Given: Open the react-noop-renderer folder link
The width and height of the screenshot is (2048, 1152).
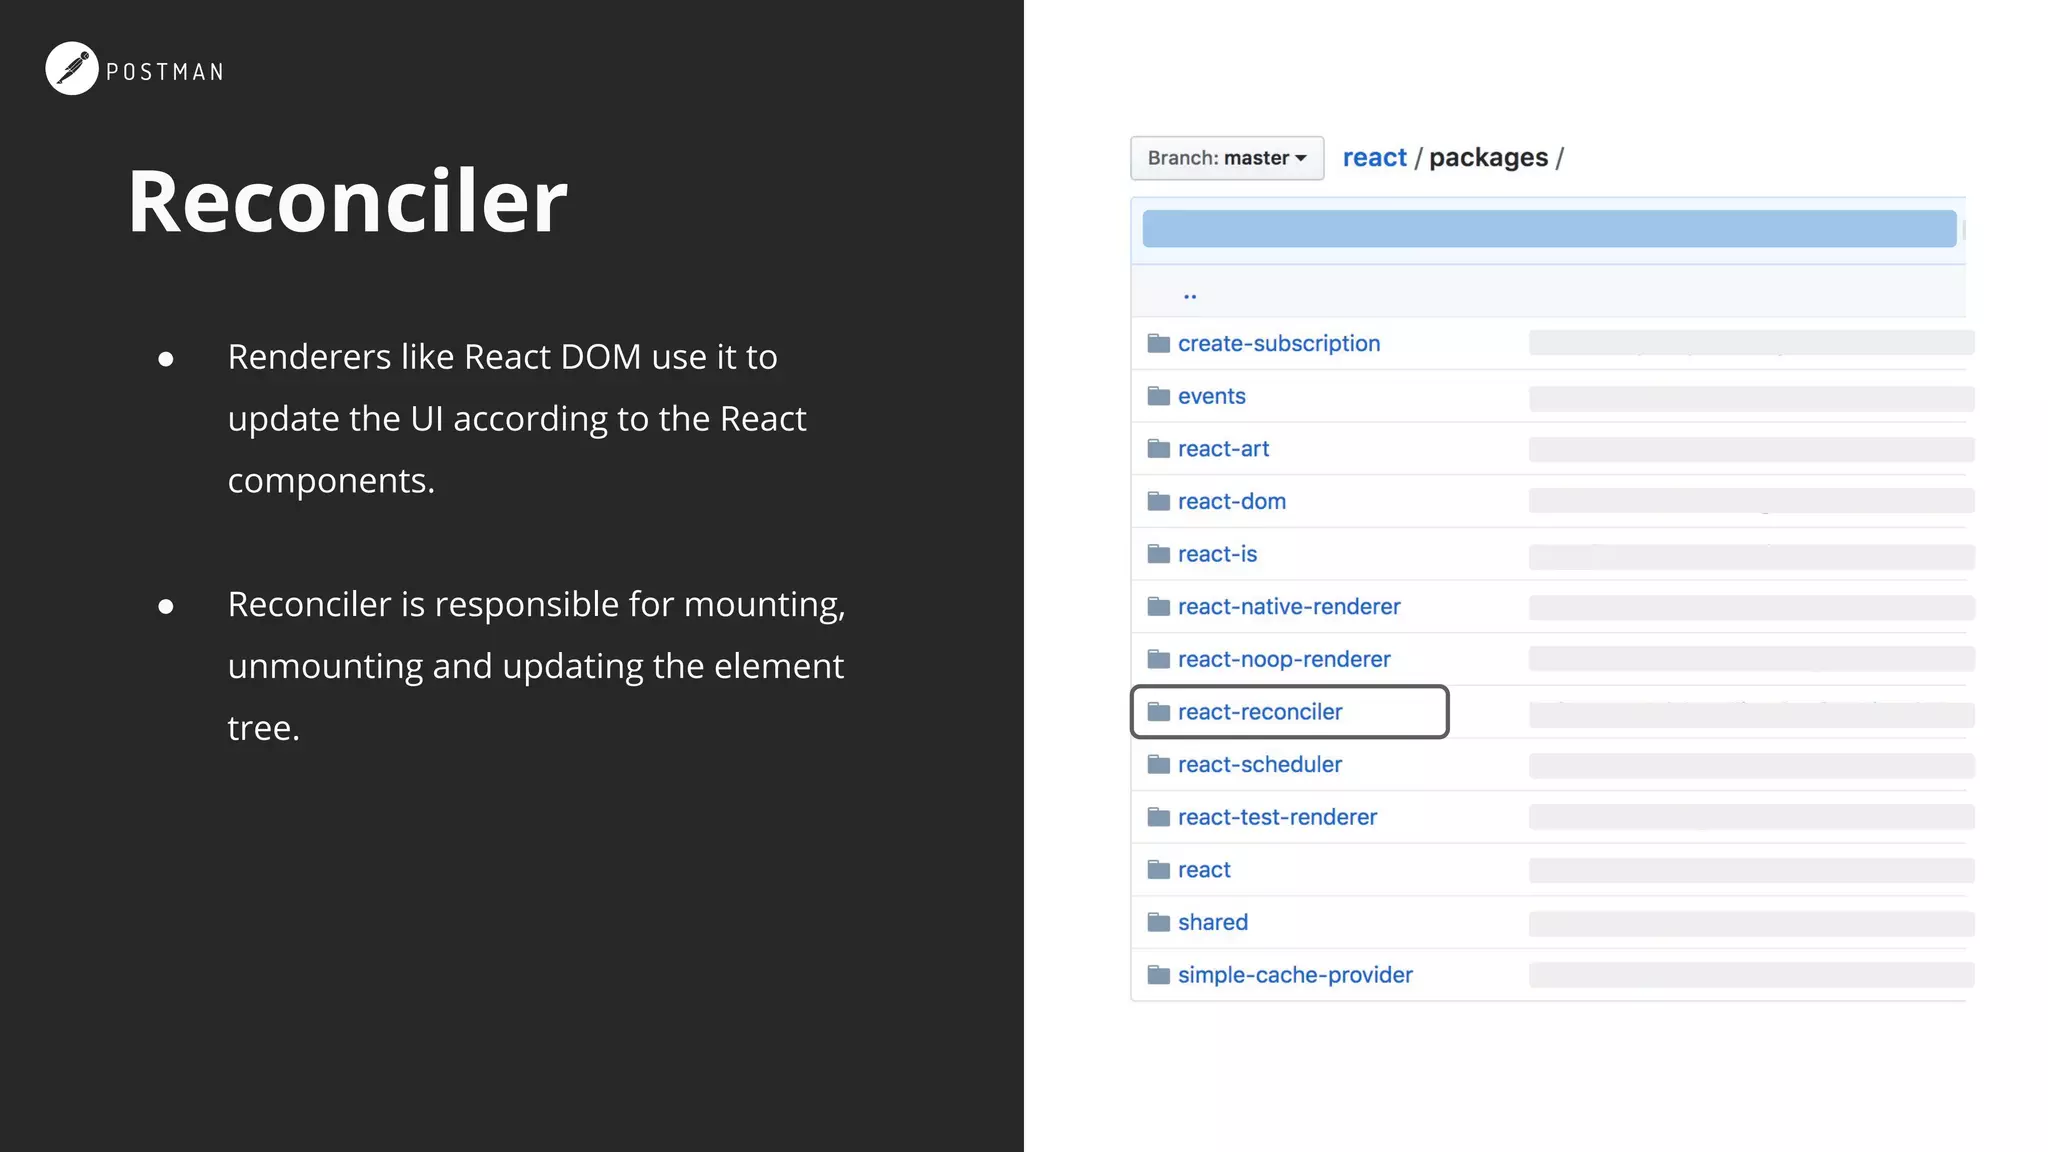Looking at the screenshot, I should 1284,660.
